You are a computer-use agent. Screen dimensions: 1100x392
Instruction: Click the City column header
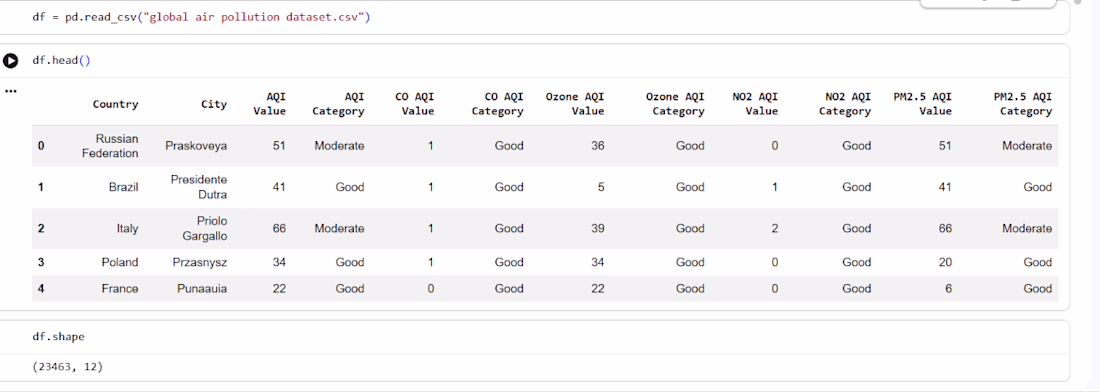(x=214, y=104)
